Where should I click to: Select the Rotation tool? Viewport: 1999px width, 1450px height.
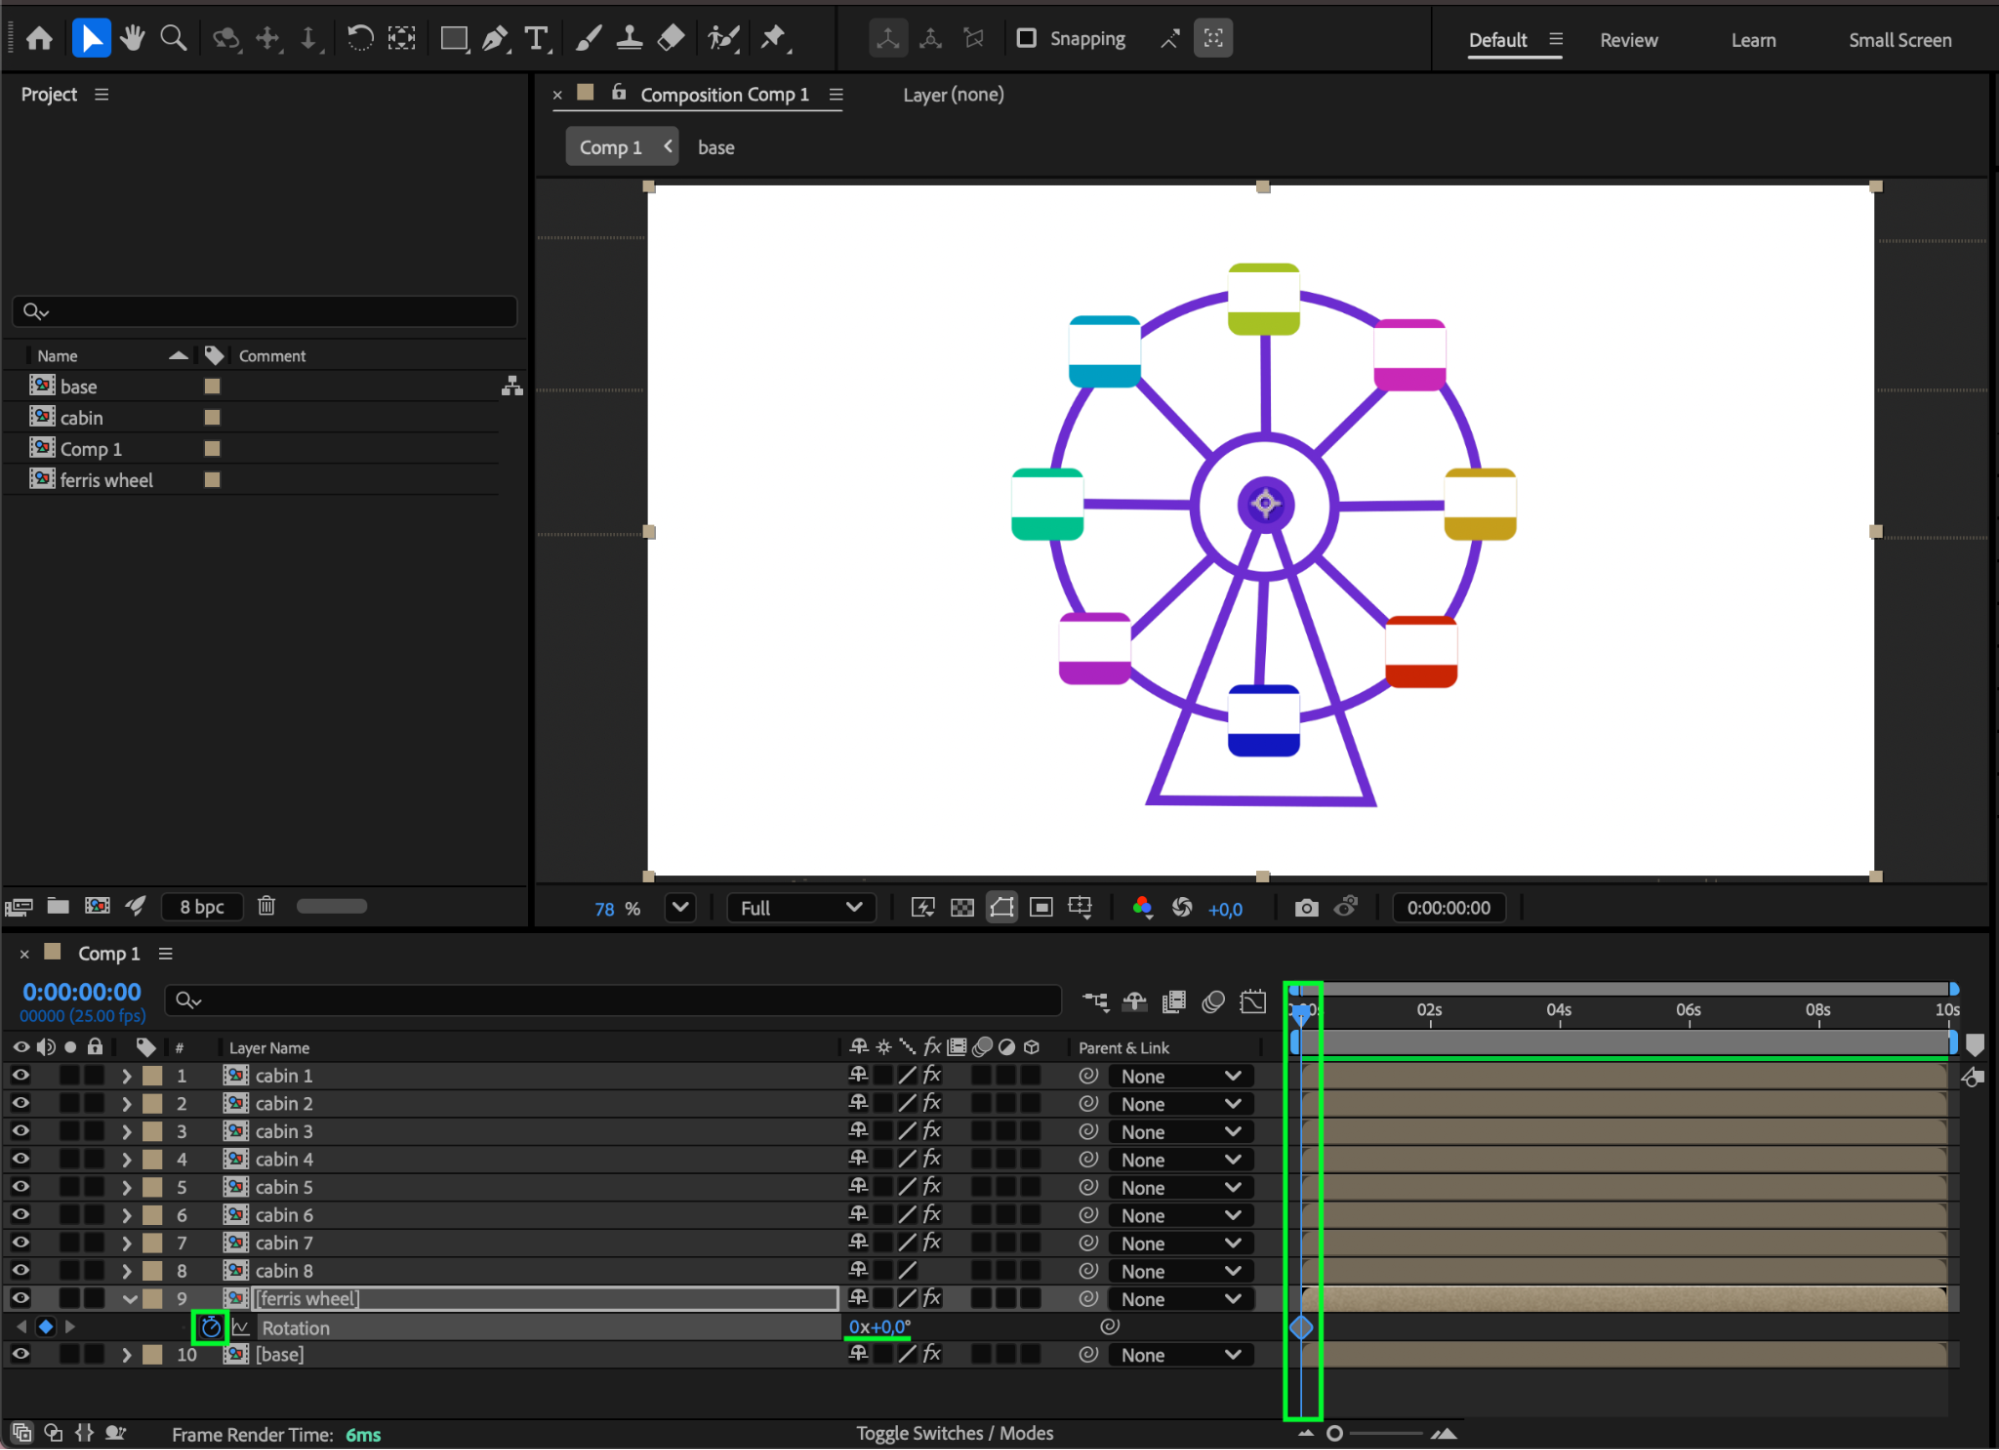360,39
